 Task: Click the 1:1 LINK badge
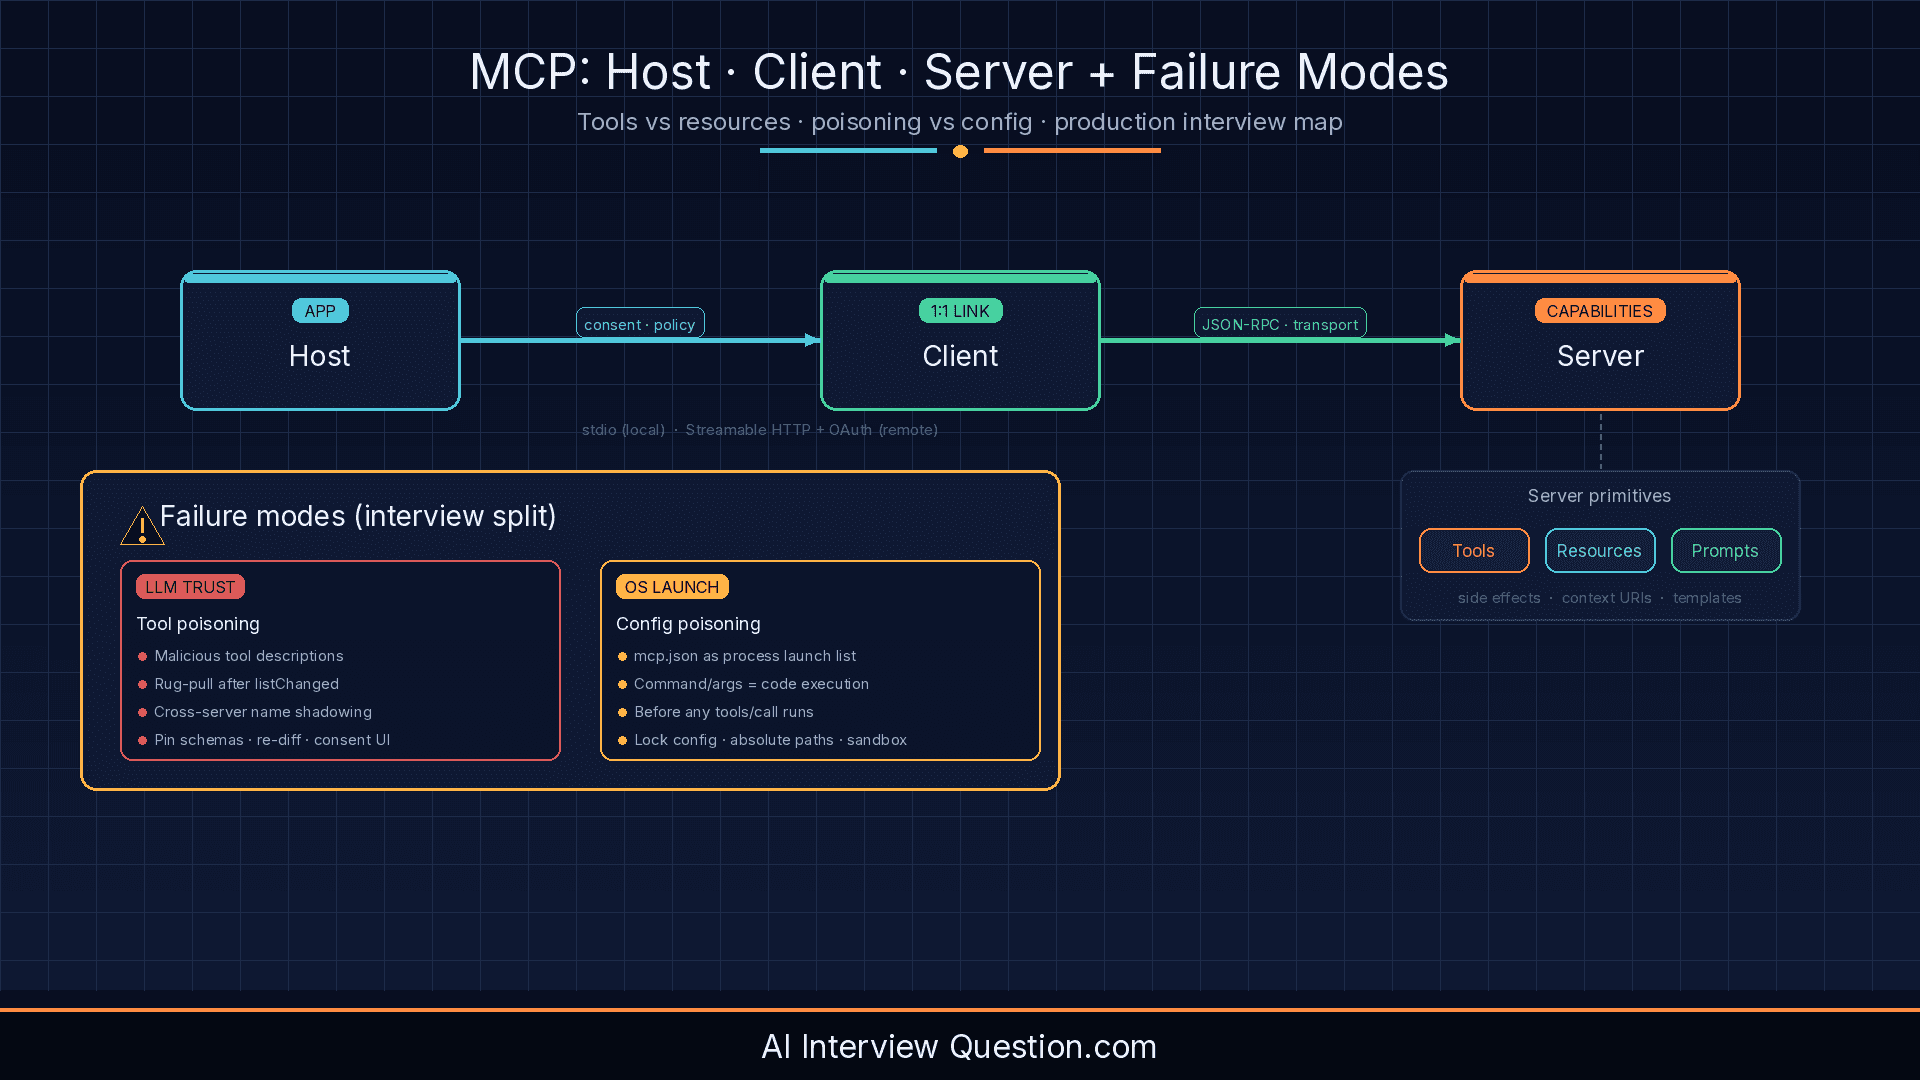coord(960,311)
